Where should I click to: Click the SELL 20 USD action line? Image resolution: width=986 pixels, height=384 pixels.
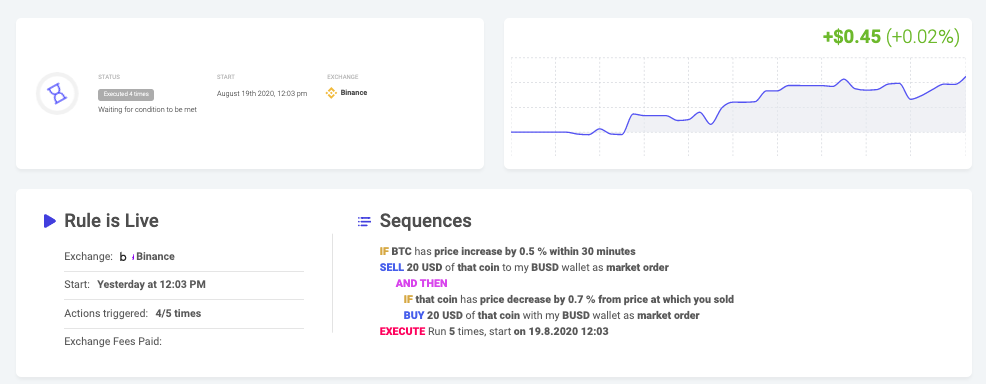(x=524, y=267)
